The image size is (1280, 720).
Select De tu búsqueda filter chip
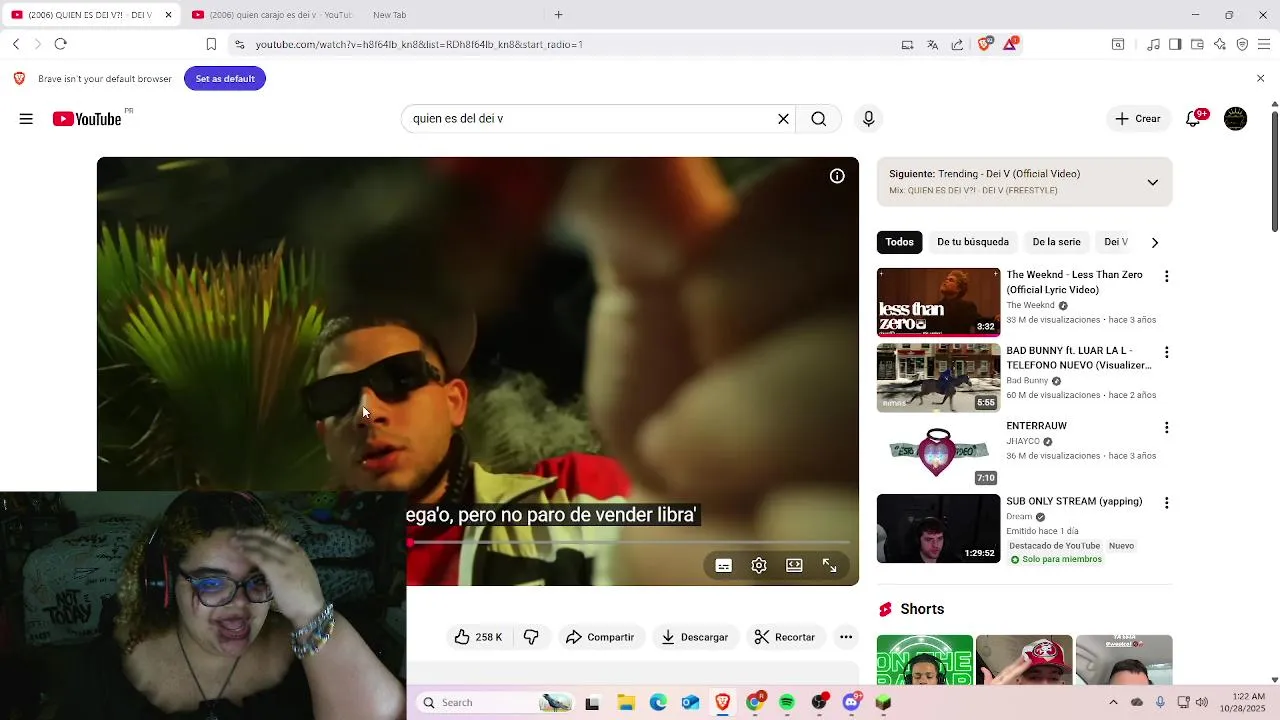pos(973,242)
